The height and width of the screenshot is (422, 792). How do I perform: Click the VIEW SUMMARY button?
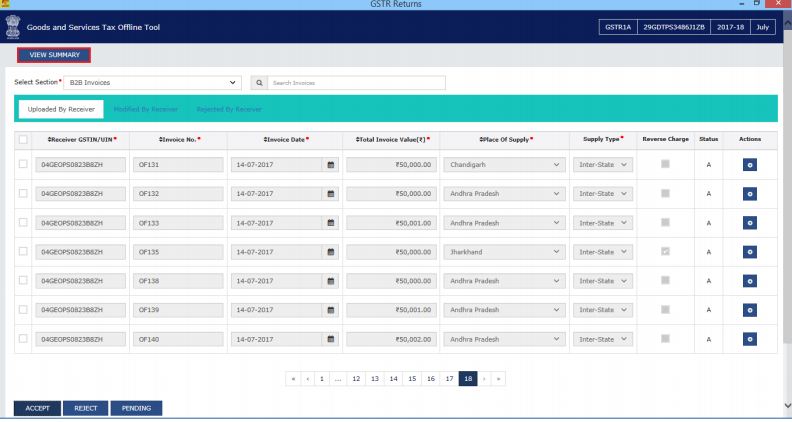[x=54, y=56]
